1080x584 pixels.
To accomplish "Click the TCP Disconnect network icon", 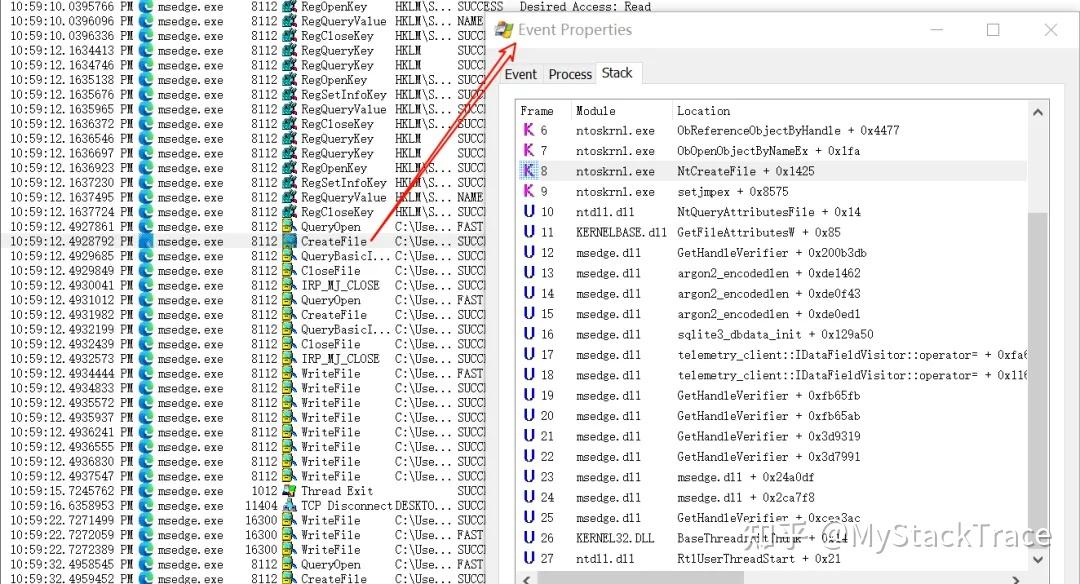I will (290, 505).
